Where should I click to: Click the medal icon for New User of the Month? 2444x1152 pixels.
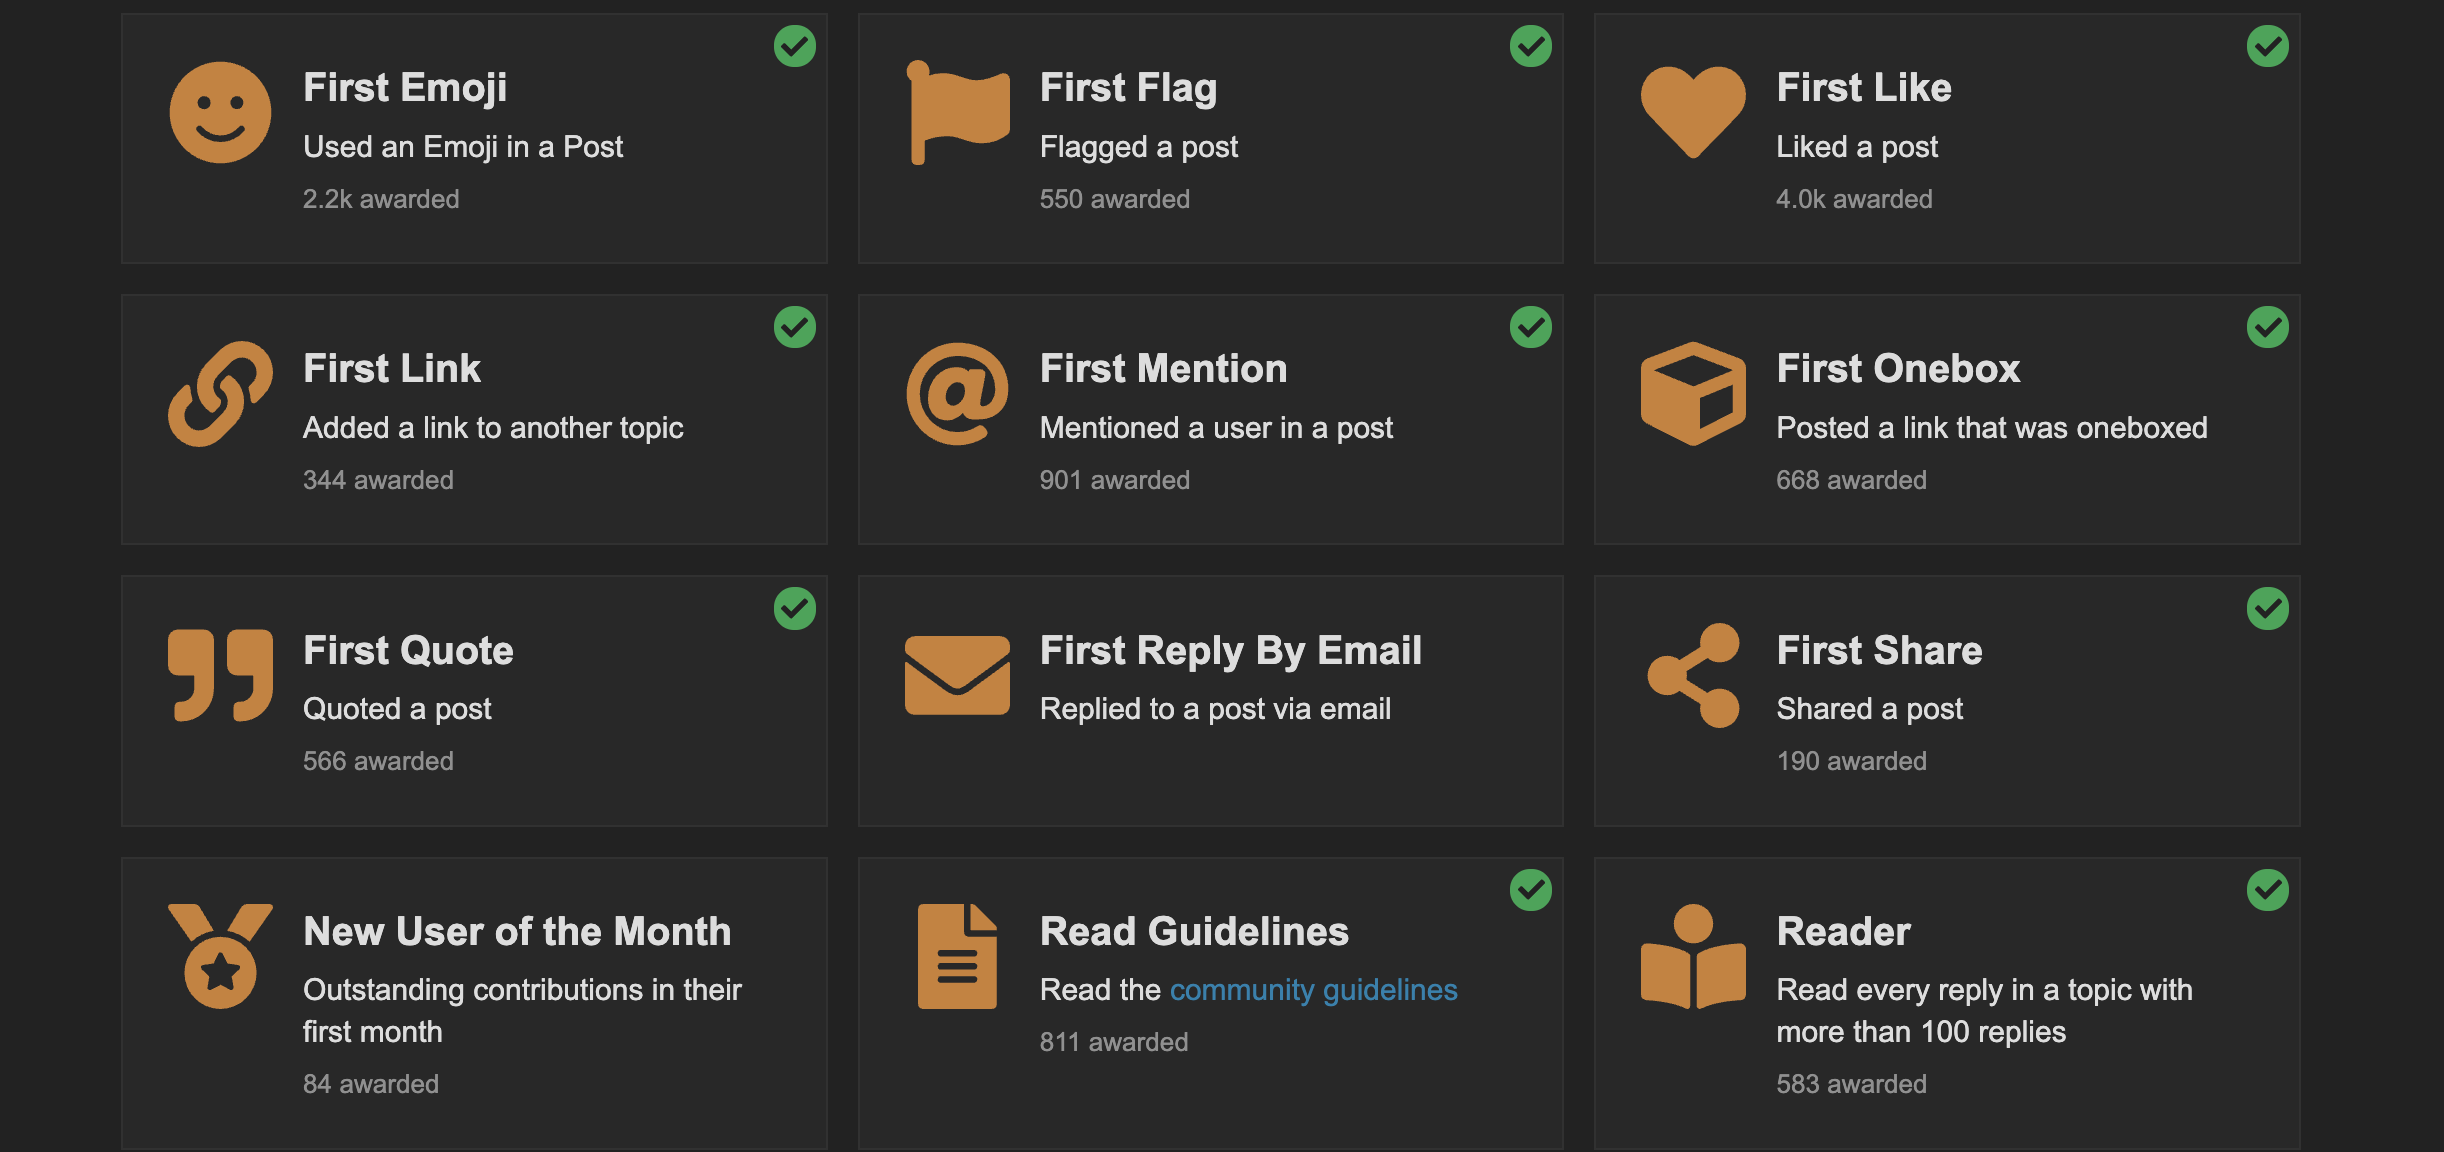click(x=220, y=956)
